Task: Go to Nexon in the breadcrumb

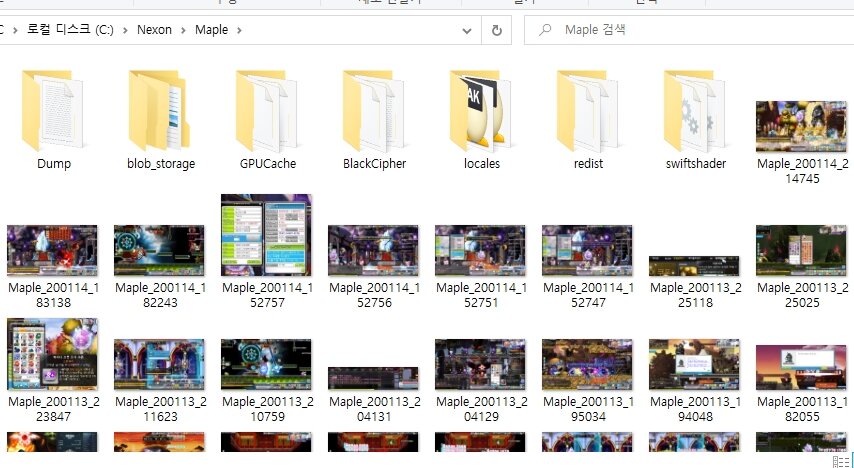Action: click(154, 30)
